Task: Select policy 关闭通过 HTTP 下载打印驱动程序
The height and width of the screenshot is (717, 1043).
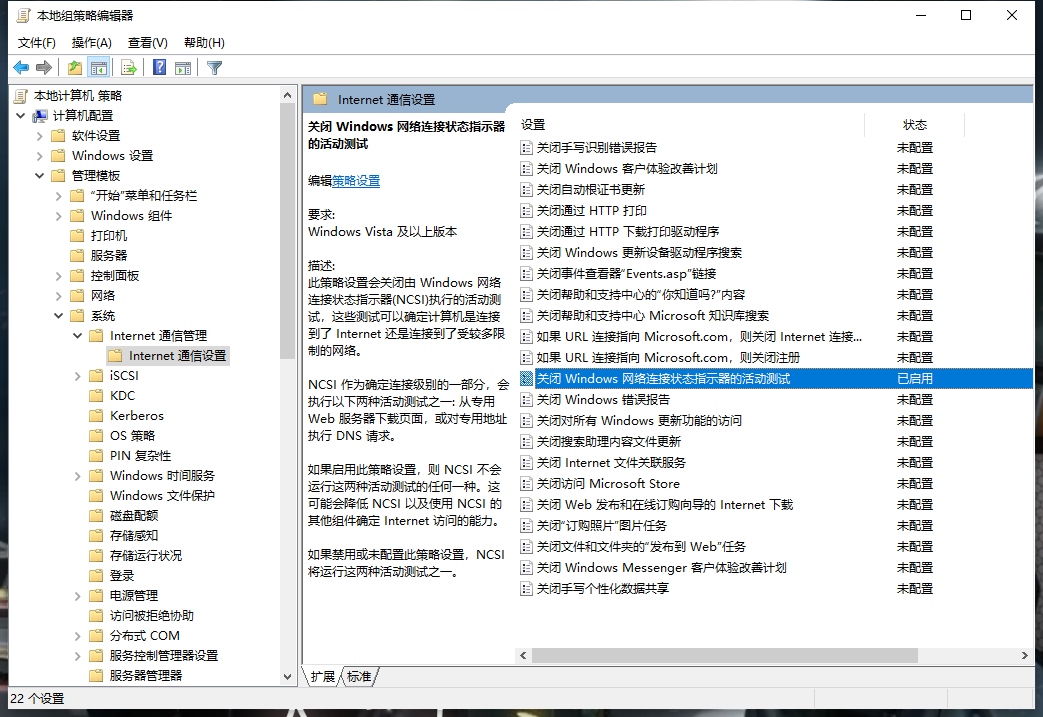Action: click(628, 231)
